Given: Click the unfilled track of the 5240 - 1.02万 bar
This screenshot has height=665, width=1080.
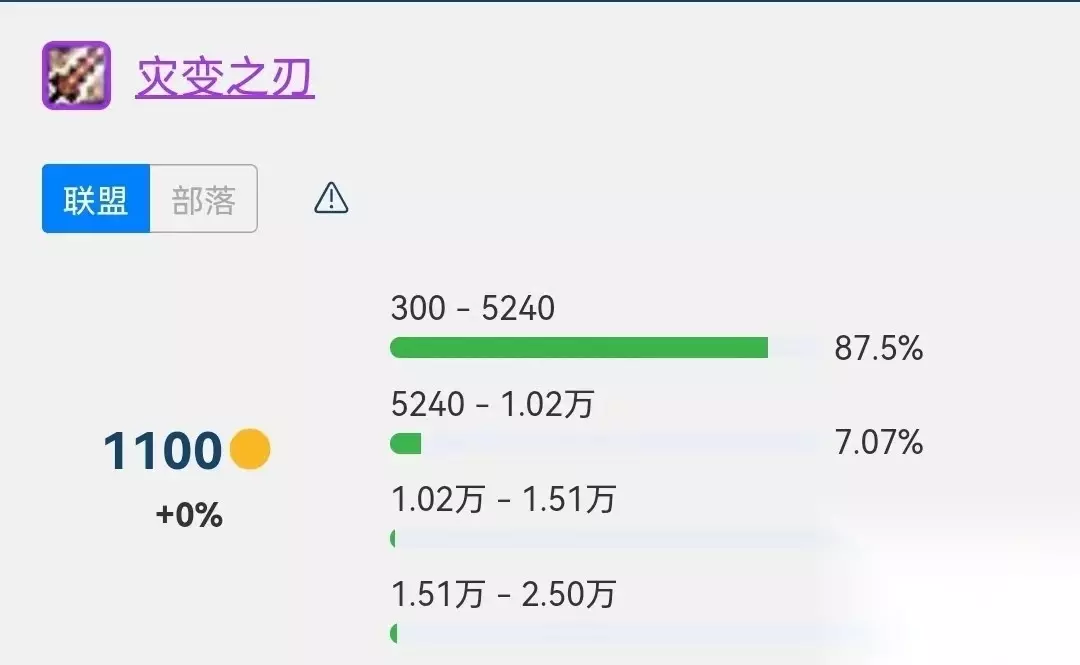Looking at the screenshot, I should pos(620,443).
